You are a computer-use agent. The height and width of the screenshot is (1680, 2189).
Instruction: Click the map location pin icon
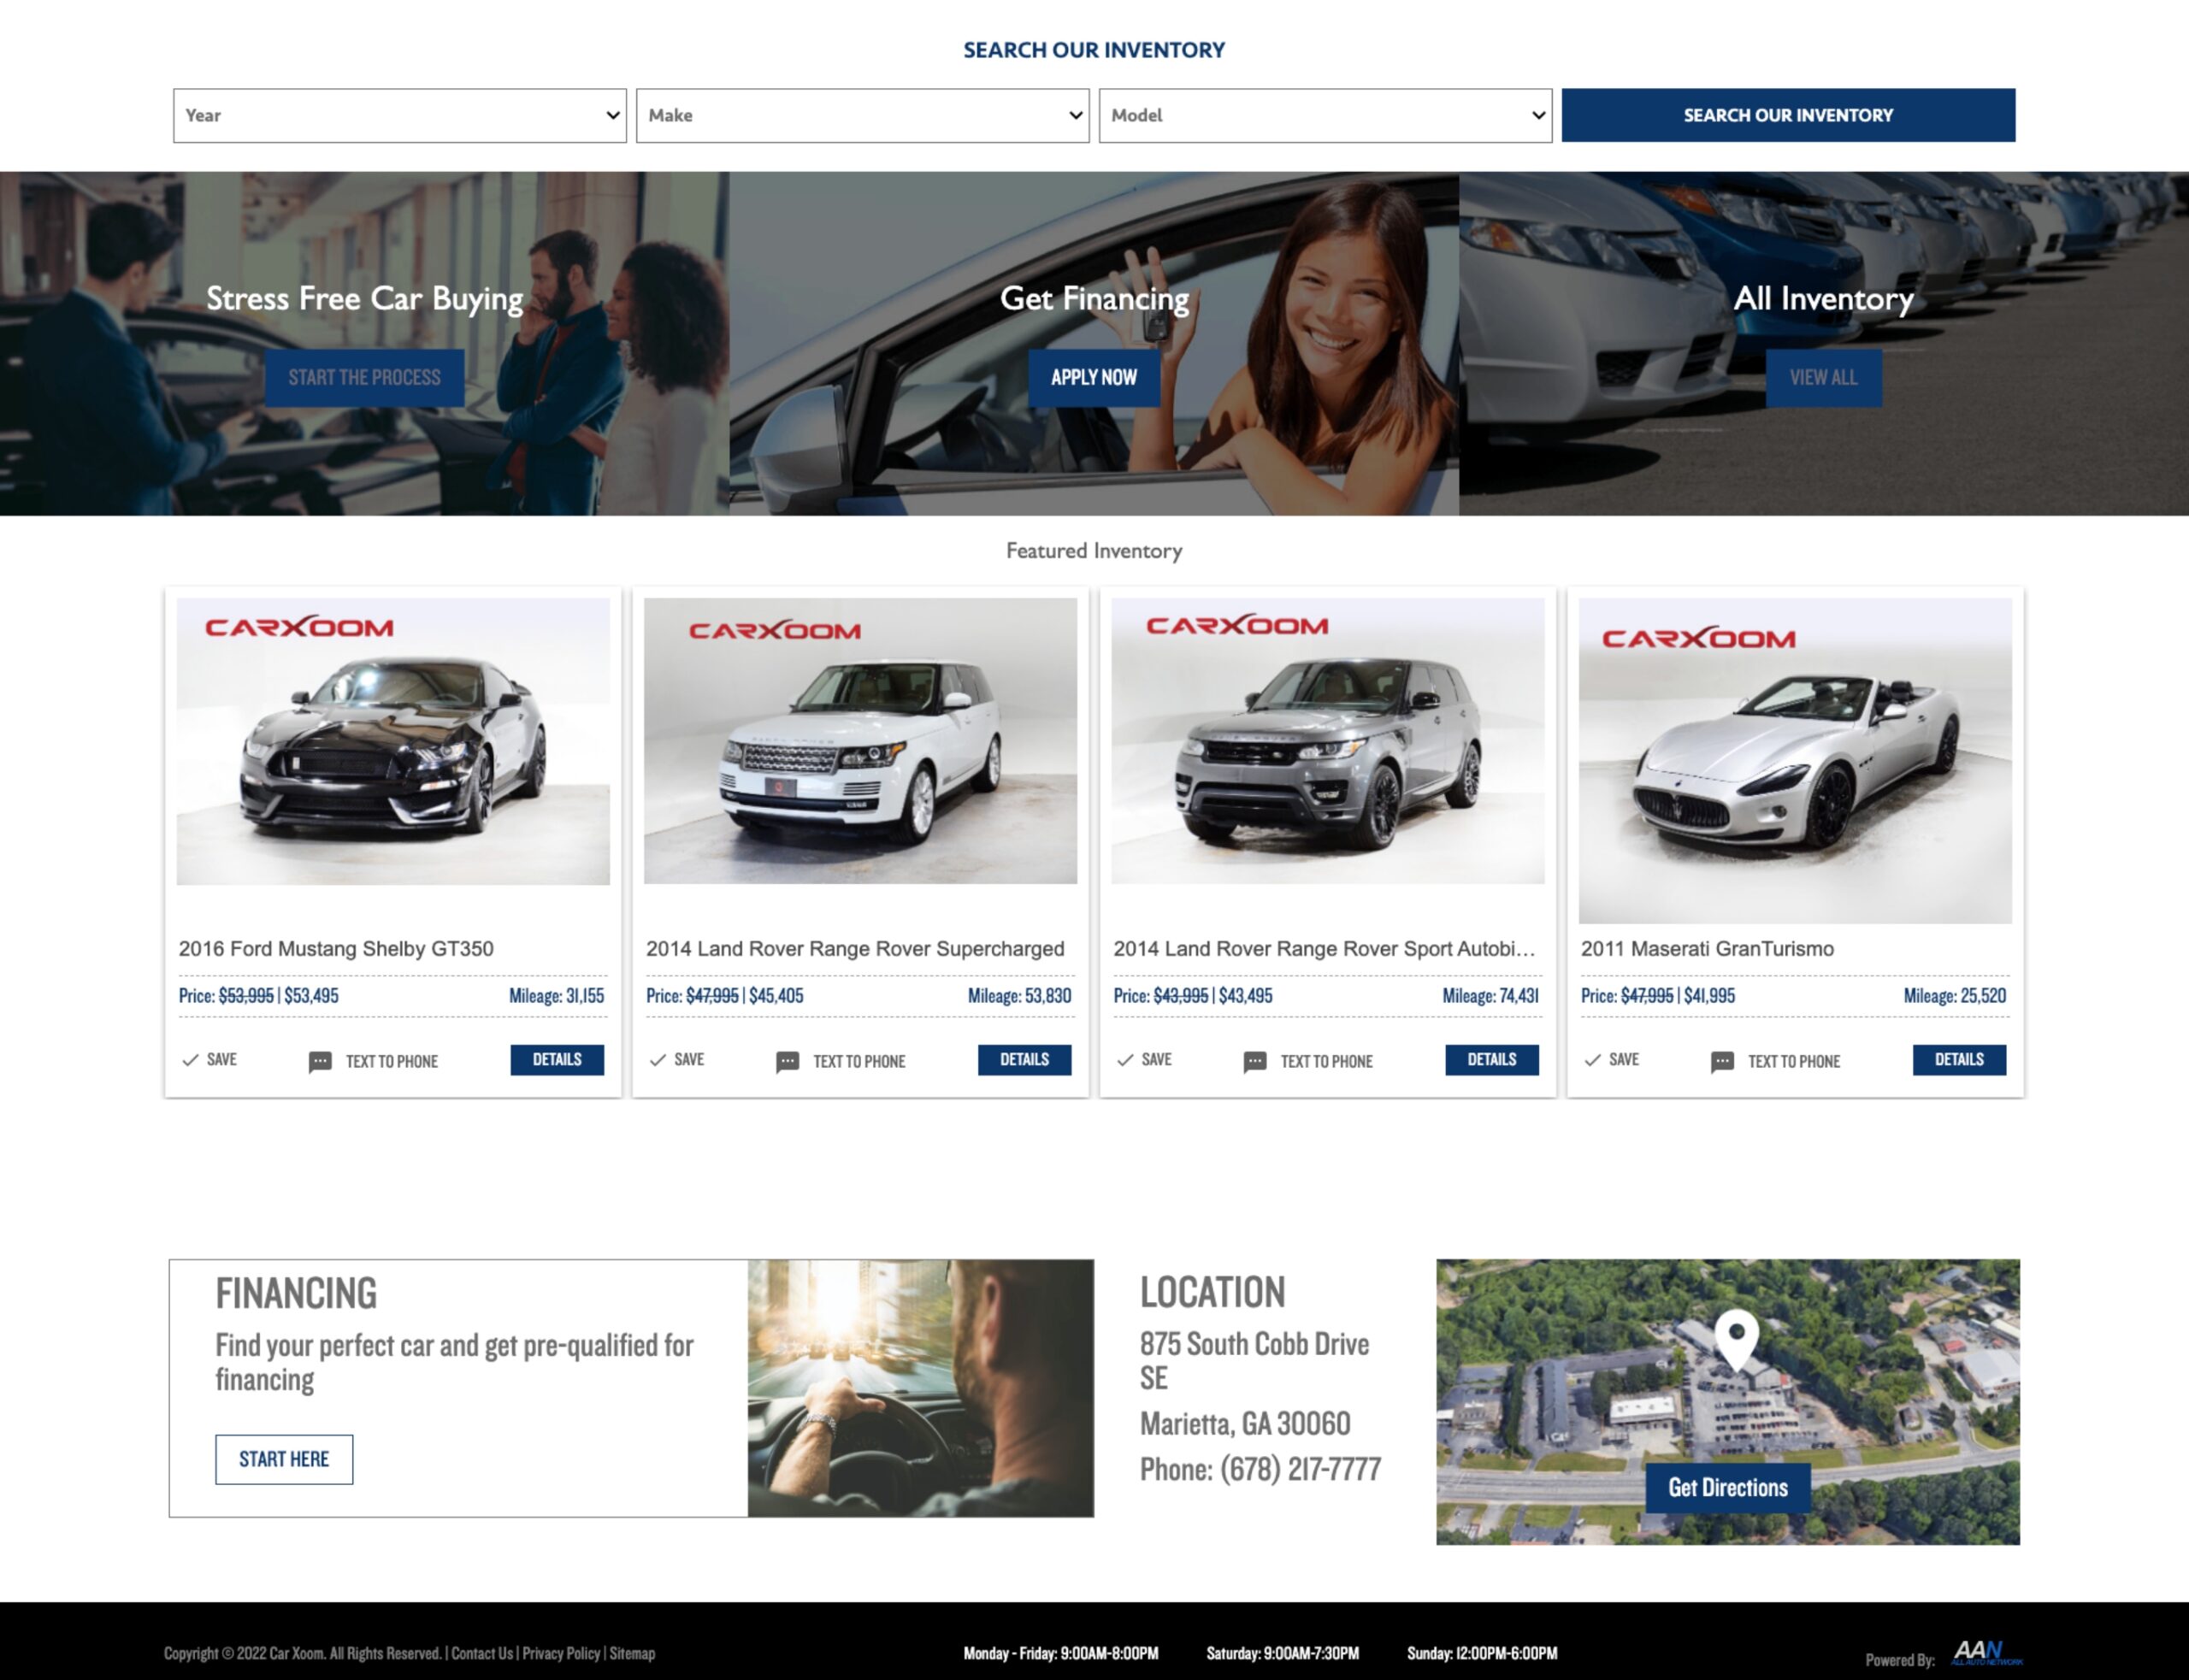click(x=1737, y=1340)
